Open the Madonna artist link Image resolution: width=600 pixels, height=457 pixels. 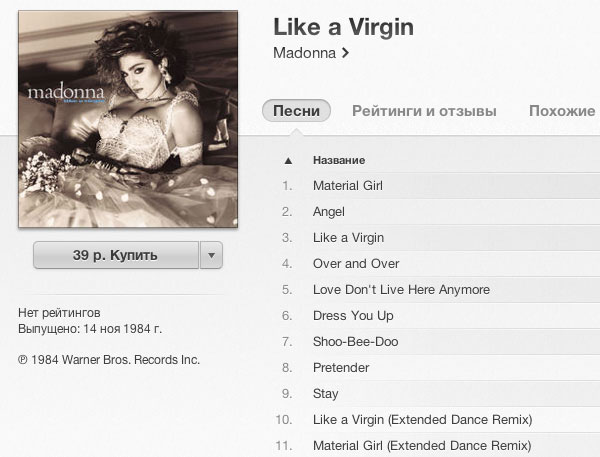(x=305, y=53)
